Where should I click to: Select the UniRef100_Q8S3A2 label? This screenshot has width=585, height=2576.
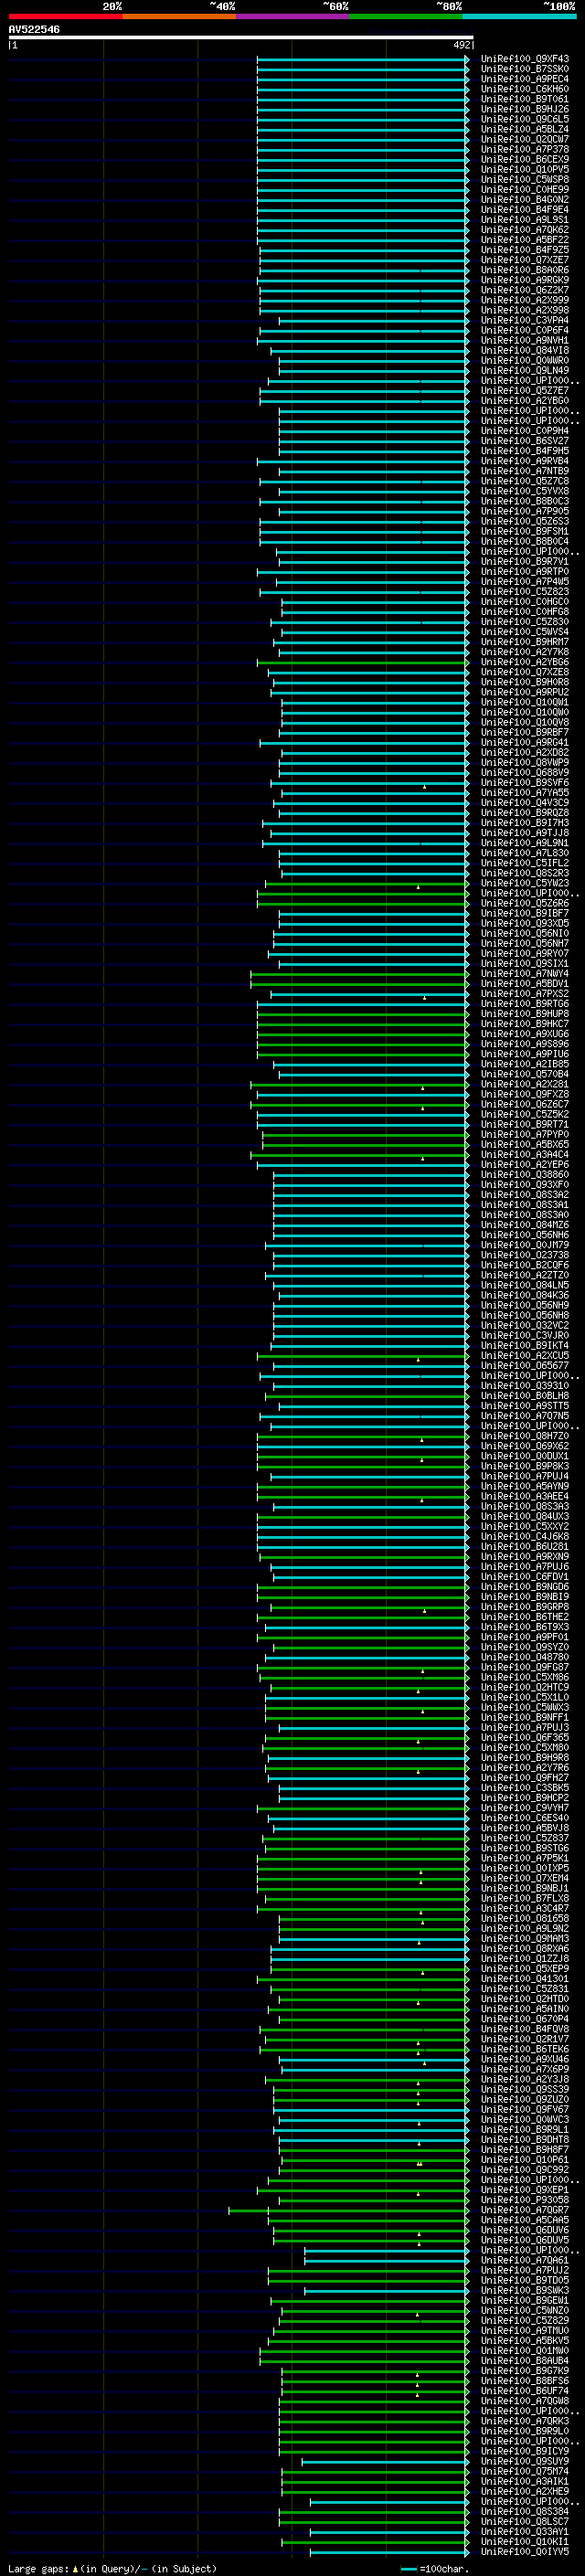coord(525,1195)
